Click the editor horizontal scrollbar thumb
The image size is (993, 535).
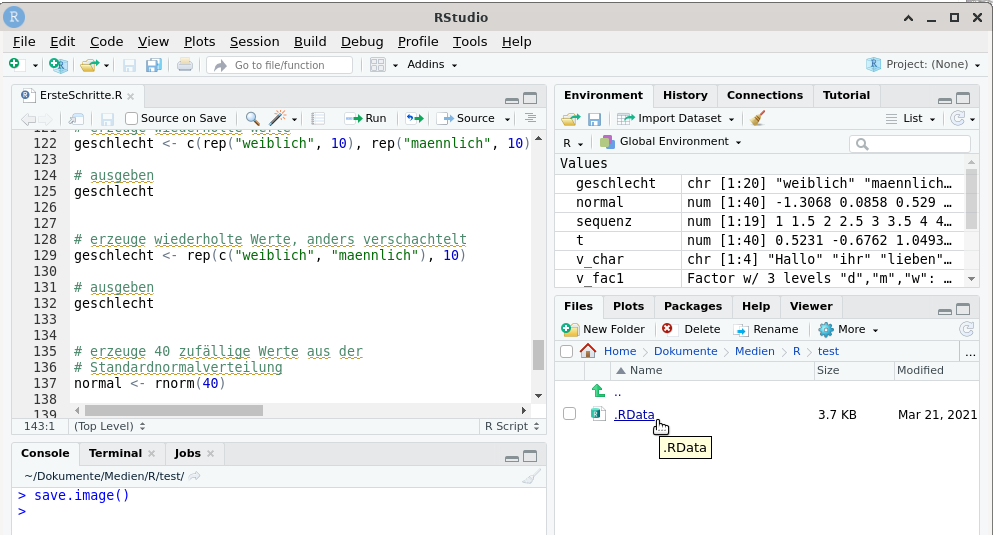pos(174,410)
